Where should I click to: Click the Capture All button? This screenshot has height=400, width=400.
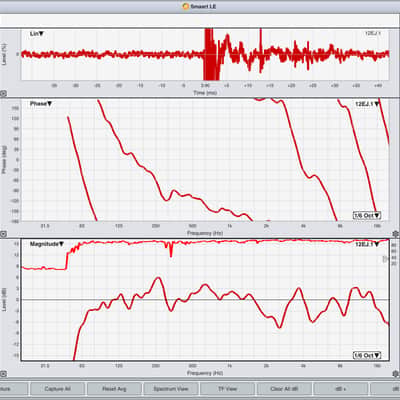tap(57, 389)
